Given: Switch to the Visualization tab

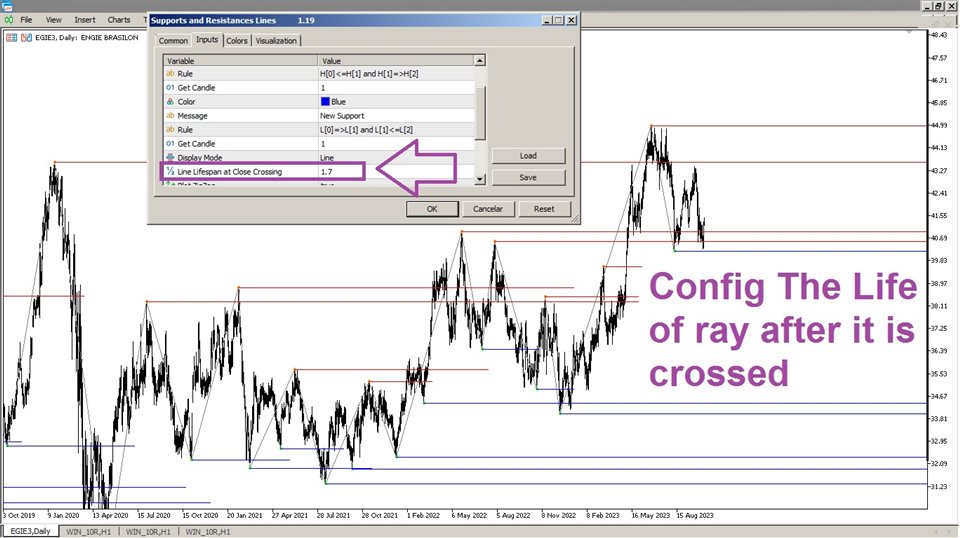Looking at the screenshot, I should (x=276, y=41).
